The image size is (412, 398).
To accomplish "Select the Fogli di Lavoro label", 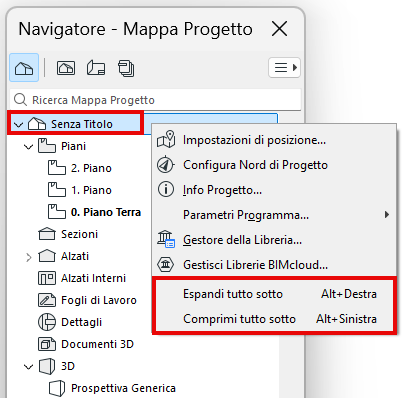I will coord(99,300).
